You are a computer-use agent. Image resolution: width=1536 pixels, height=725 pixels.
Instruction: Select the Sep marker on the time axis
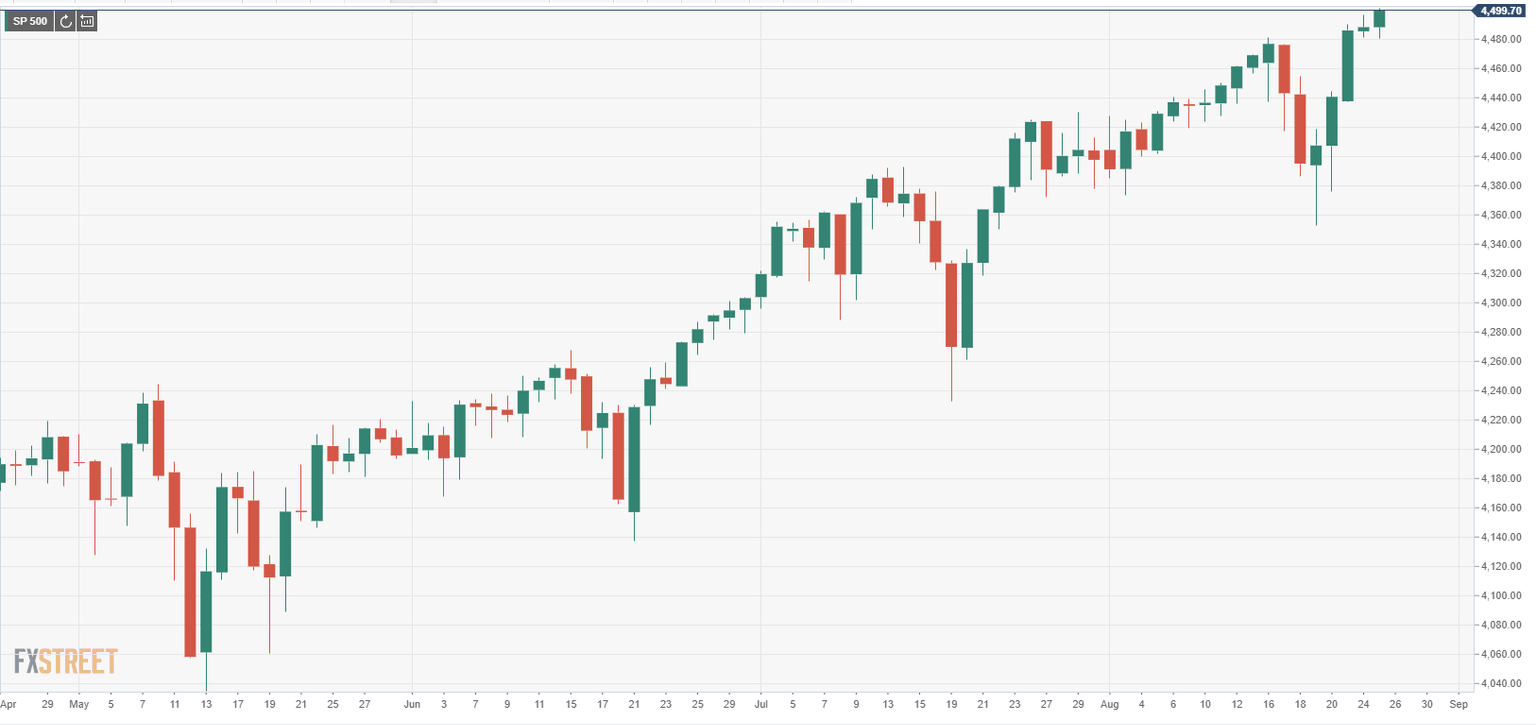point(1458,704)
